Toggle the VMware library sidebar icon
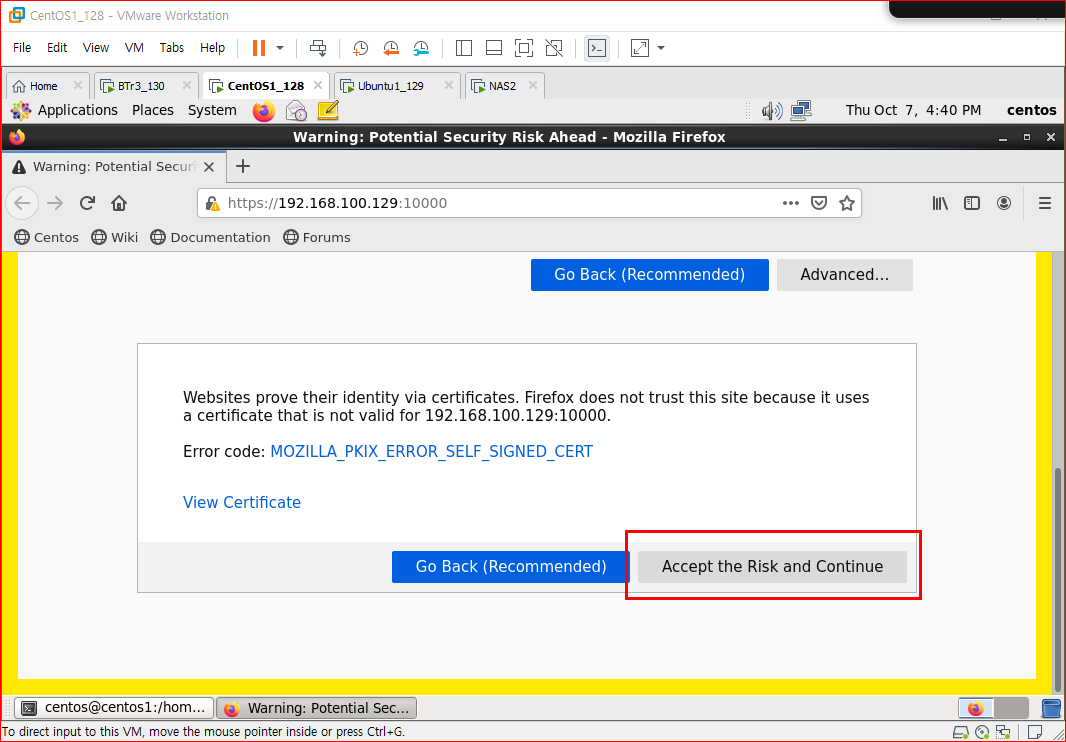 [464, 48]
